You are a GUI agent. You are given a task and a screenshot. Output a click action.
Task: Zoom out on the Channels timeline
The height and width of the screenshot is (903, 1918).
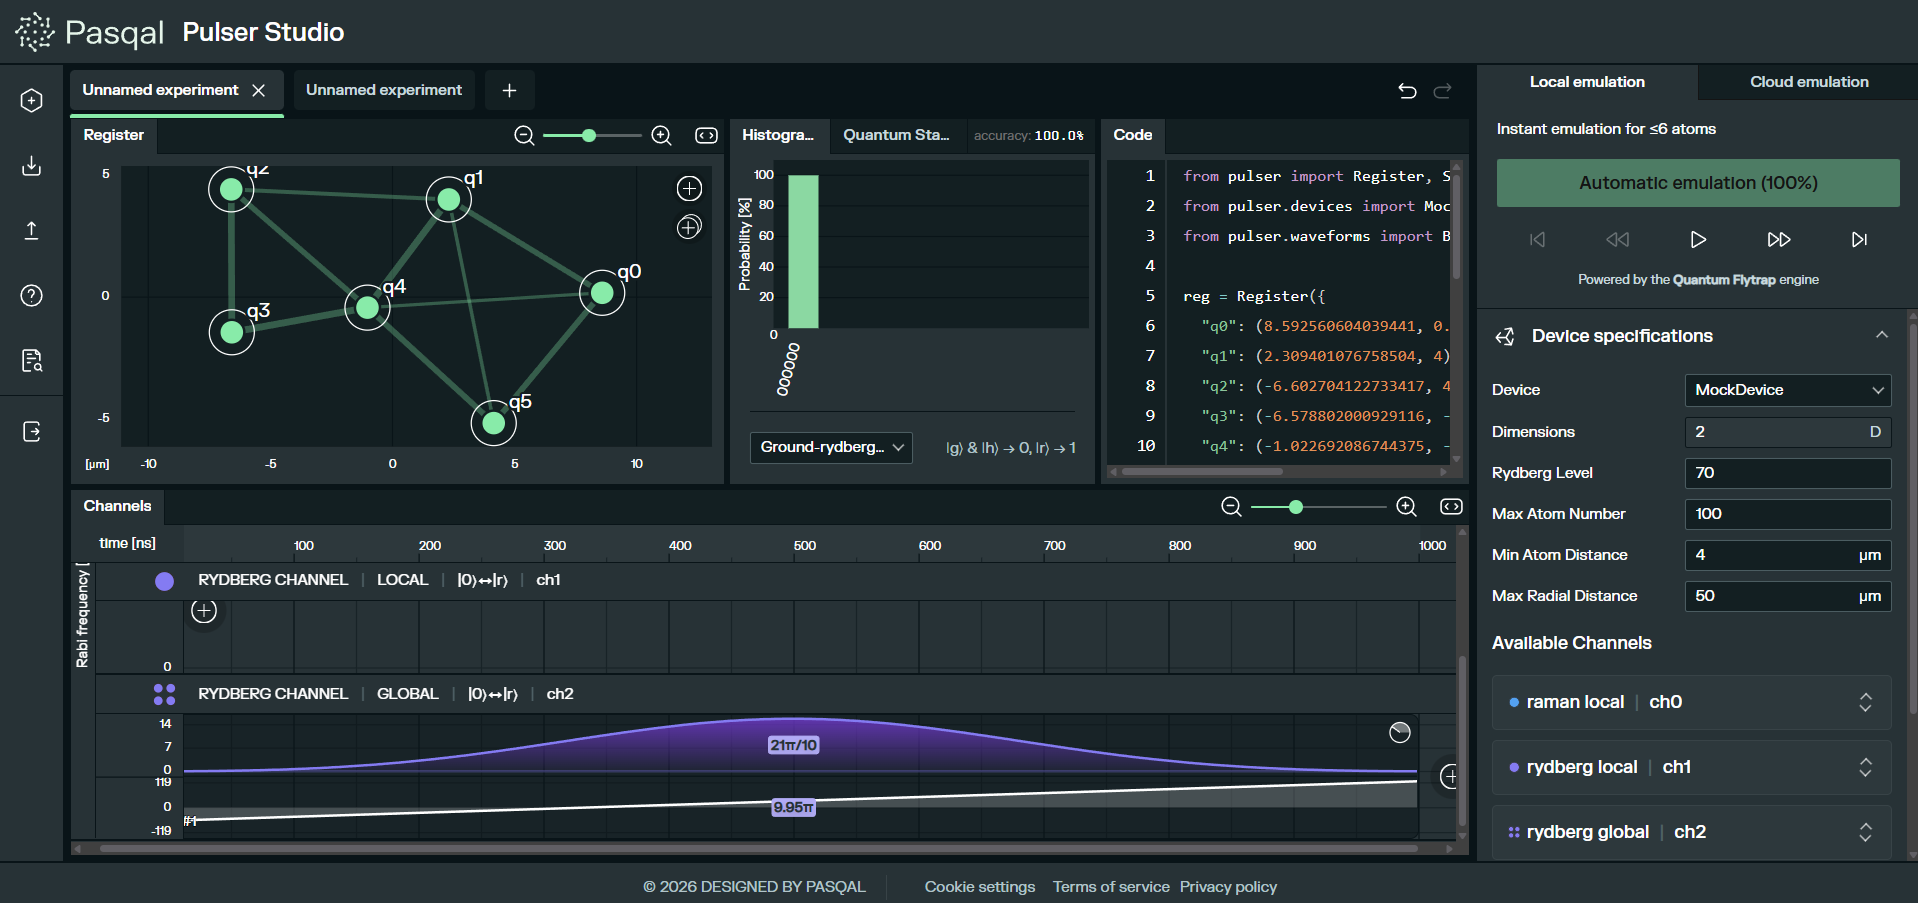pyautogui.click(x=1231, y=507)
